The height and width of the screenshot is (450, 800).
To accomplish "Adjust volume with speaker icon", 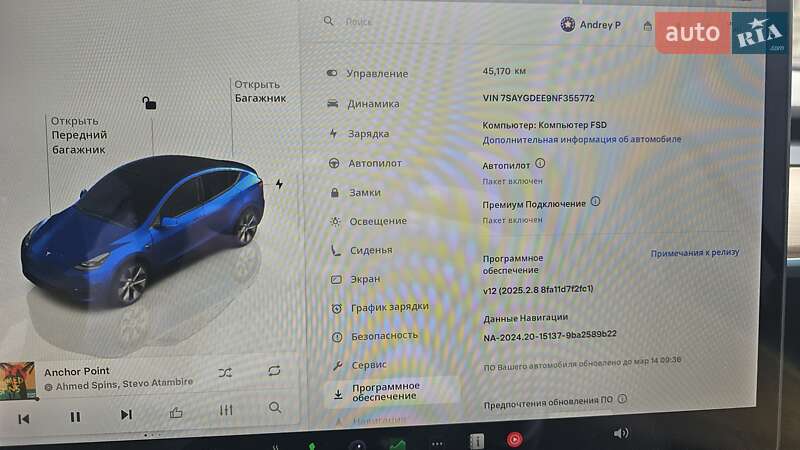I will coord(621,433).
